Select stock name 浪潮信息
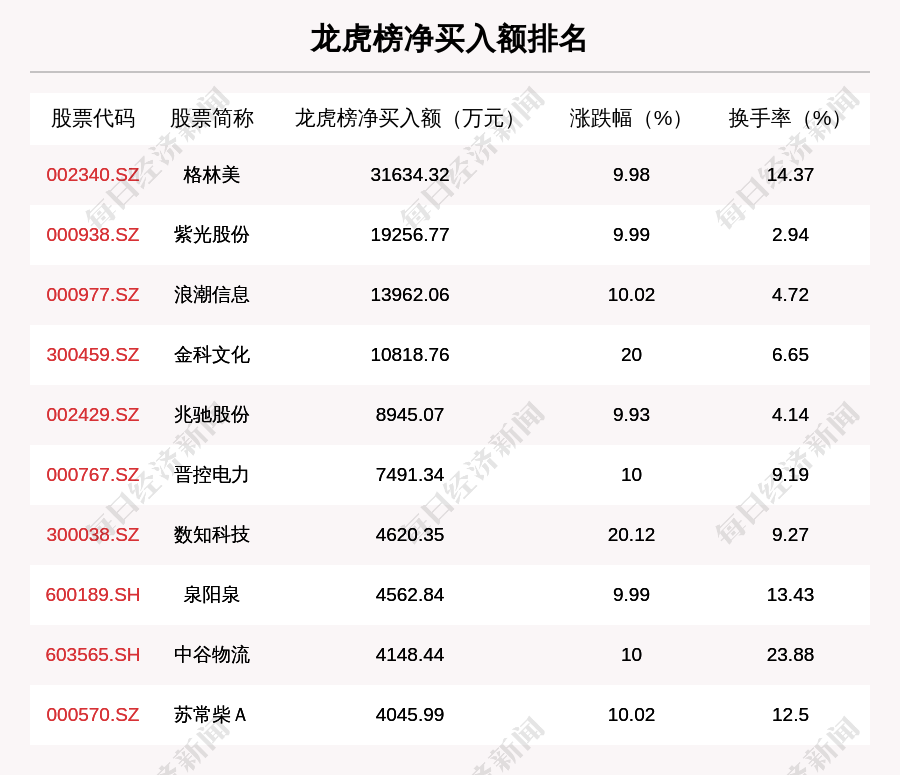This screenshot has height=775, width=900. (x=212, y=294)
